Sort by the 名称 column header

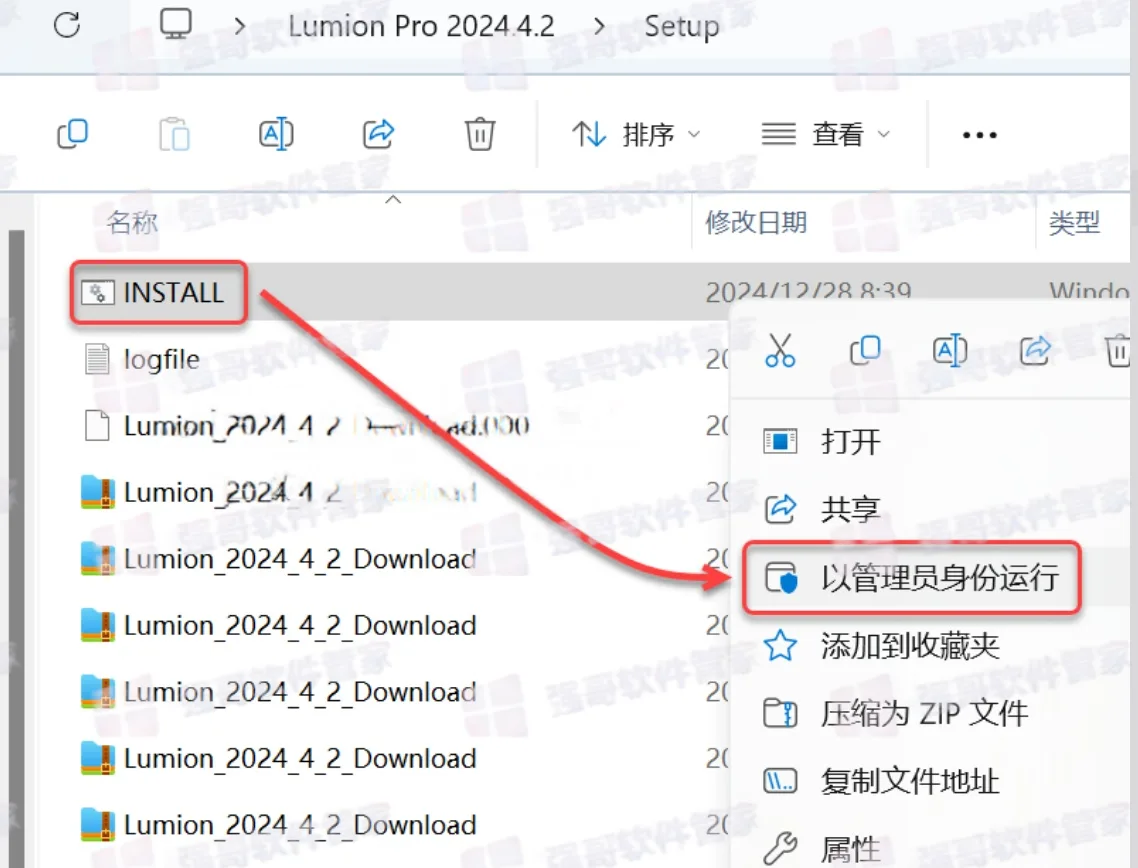(131, 222)
